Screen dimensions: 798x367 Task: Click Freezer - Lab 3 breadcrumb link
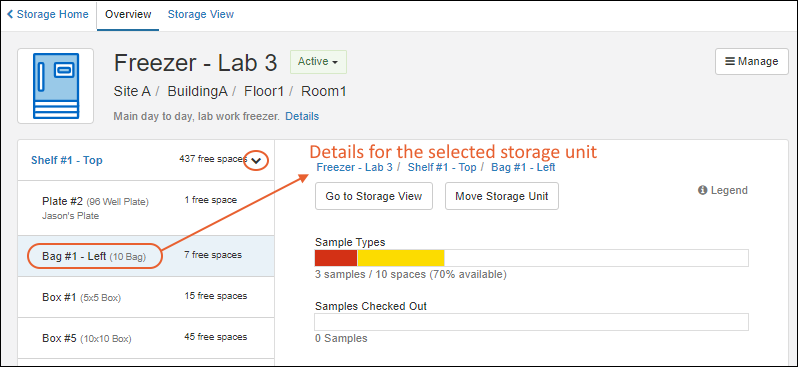tap(354, 167)
